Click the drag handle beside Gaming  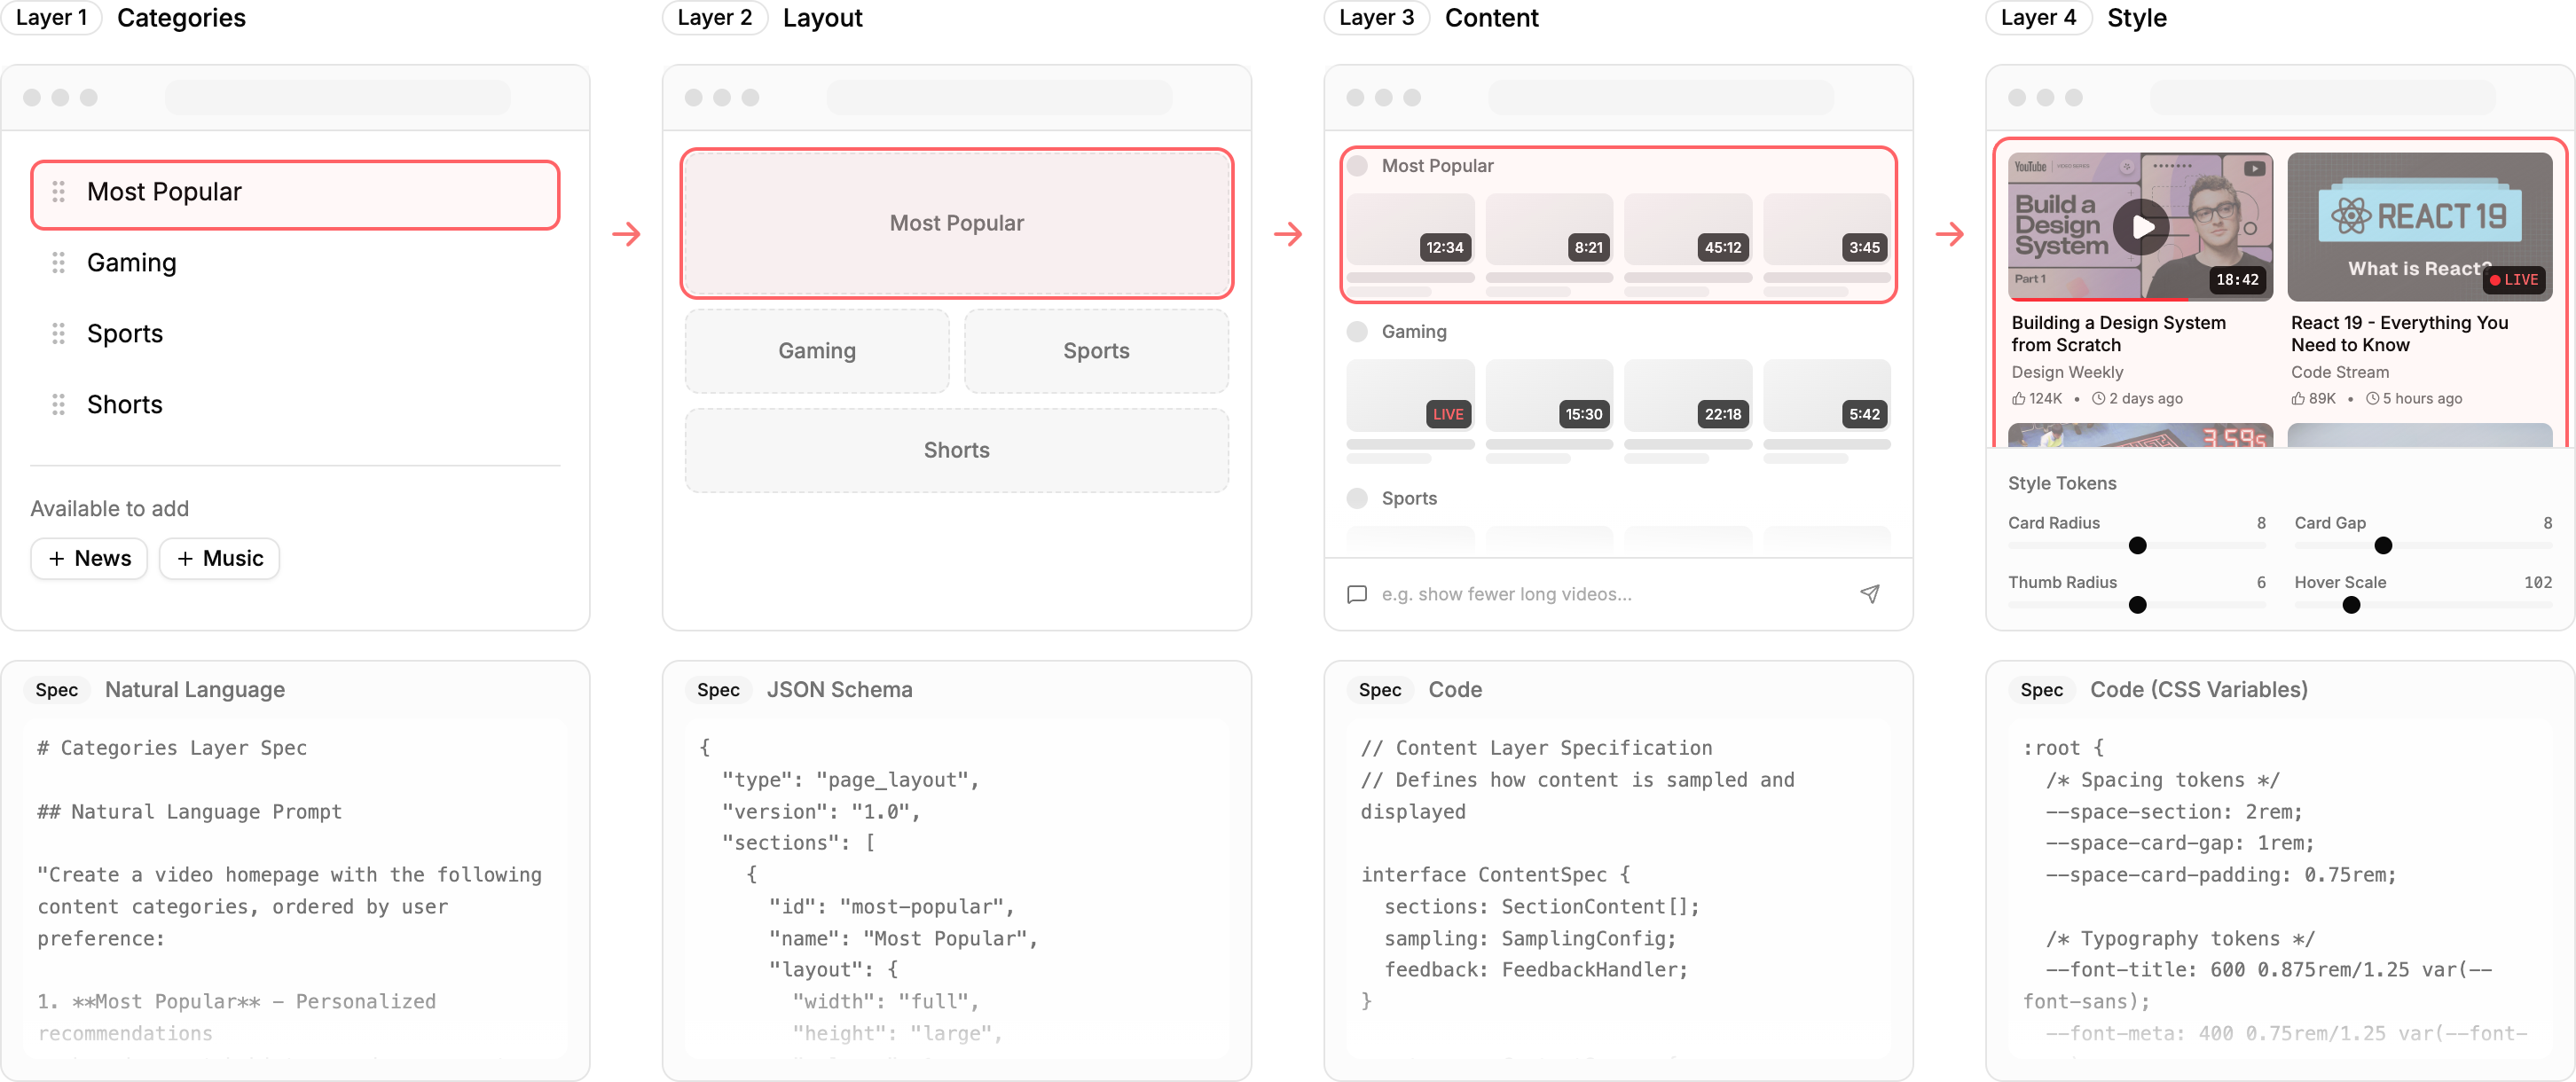[58, 262]
